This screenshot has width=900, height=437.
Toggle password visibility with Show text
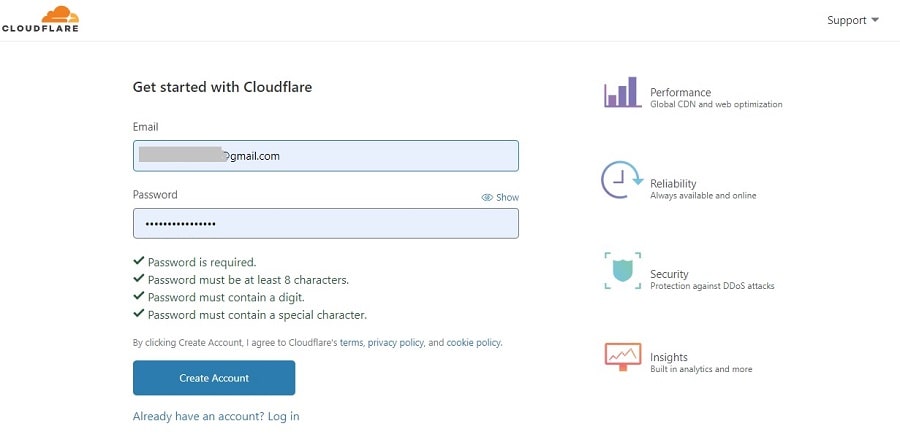(507, 198)
